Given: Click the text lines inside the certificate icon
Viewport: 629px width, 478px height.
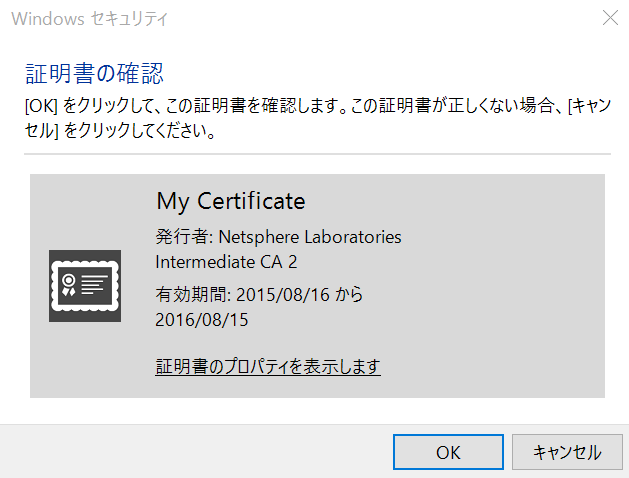Looking at the screenshot, I should pos(95,285).
